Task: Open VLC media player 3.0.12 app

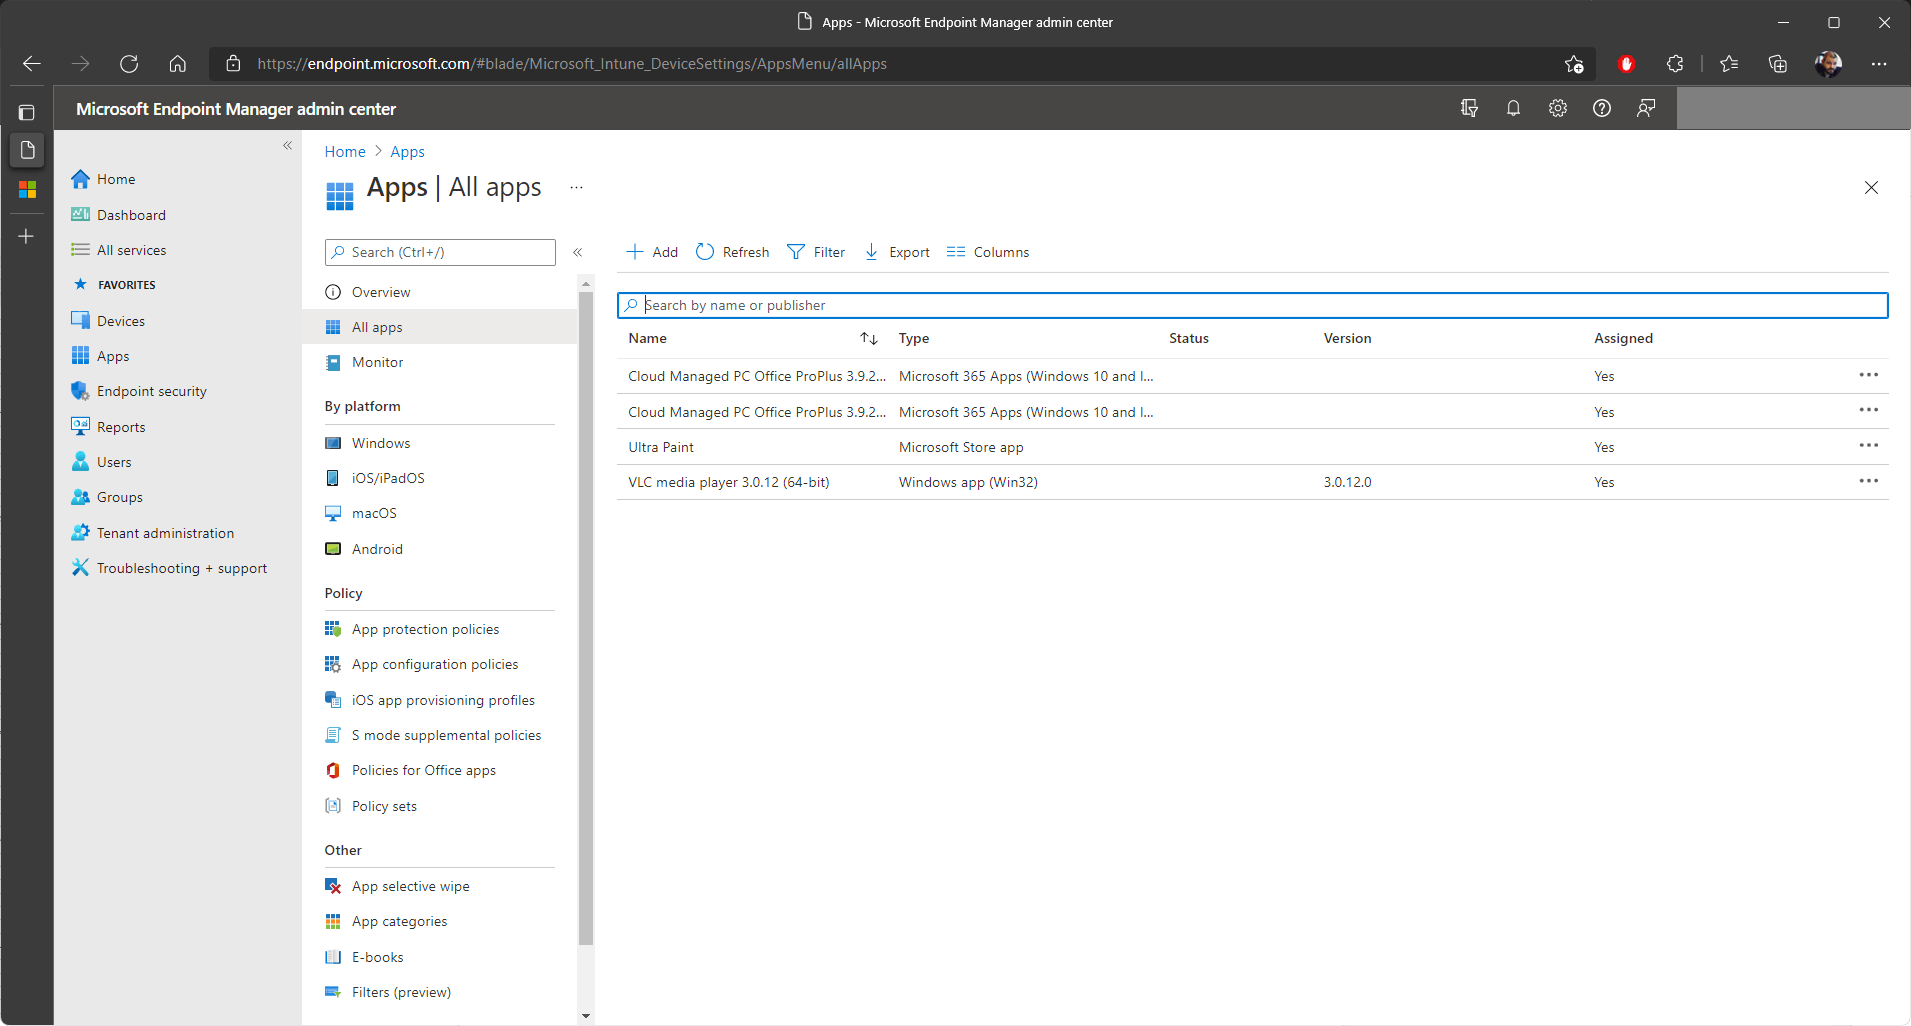Action: click(x=728, y=482)
